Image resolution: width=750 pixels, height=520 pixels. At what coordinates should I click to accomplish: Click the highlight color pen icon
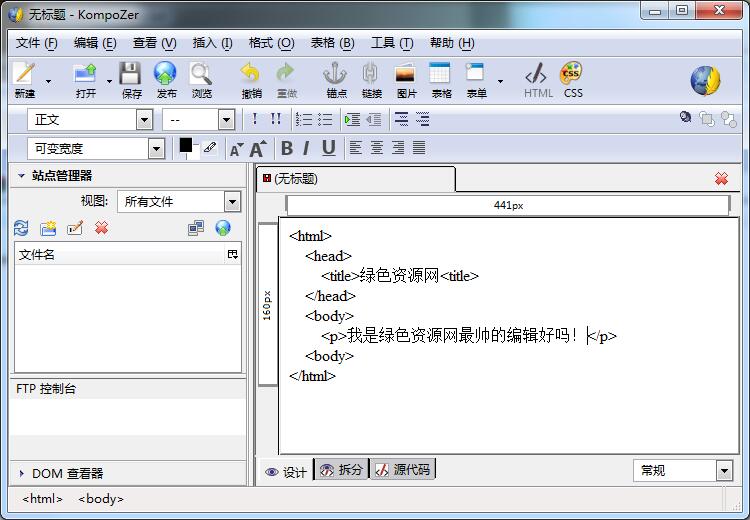coord(210,147)
